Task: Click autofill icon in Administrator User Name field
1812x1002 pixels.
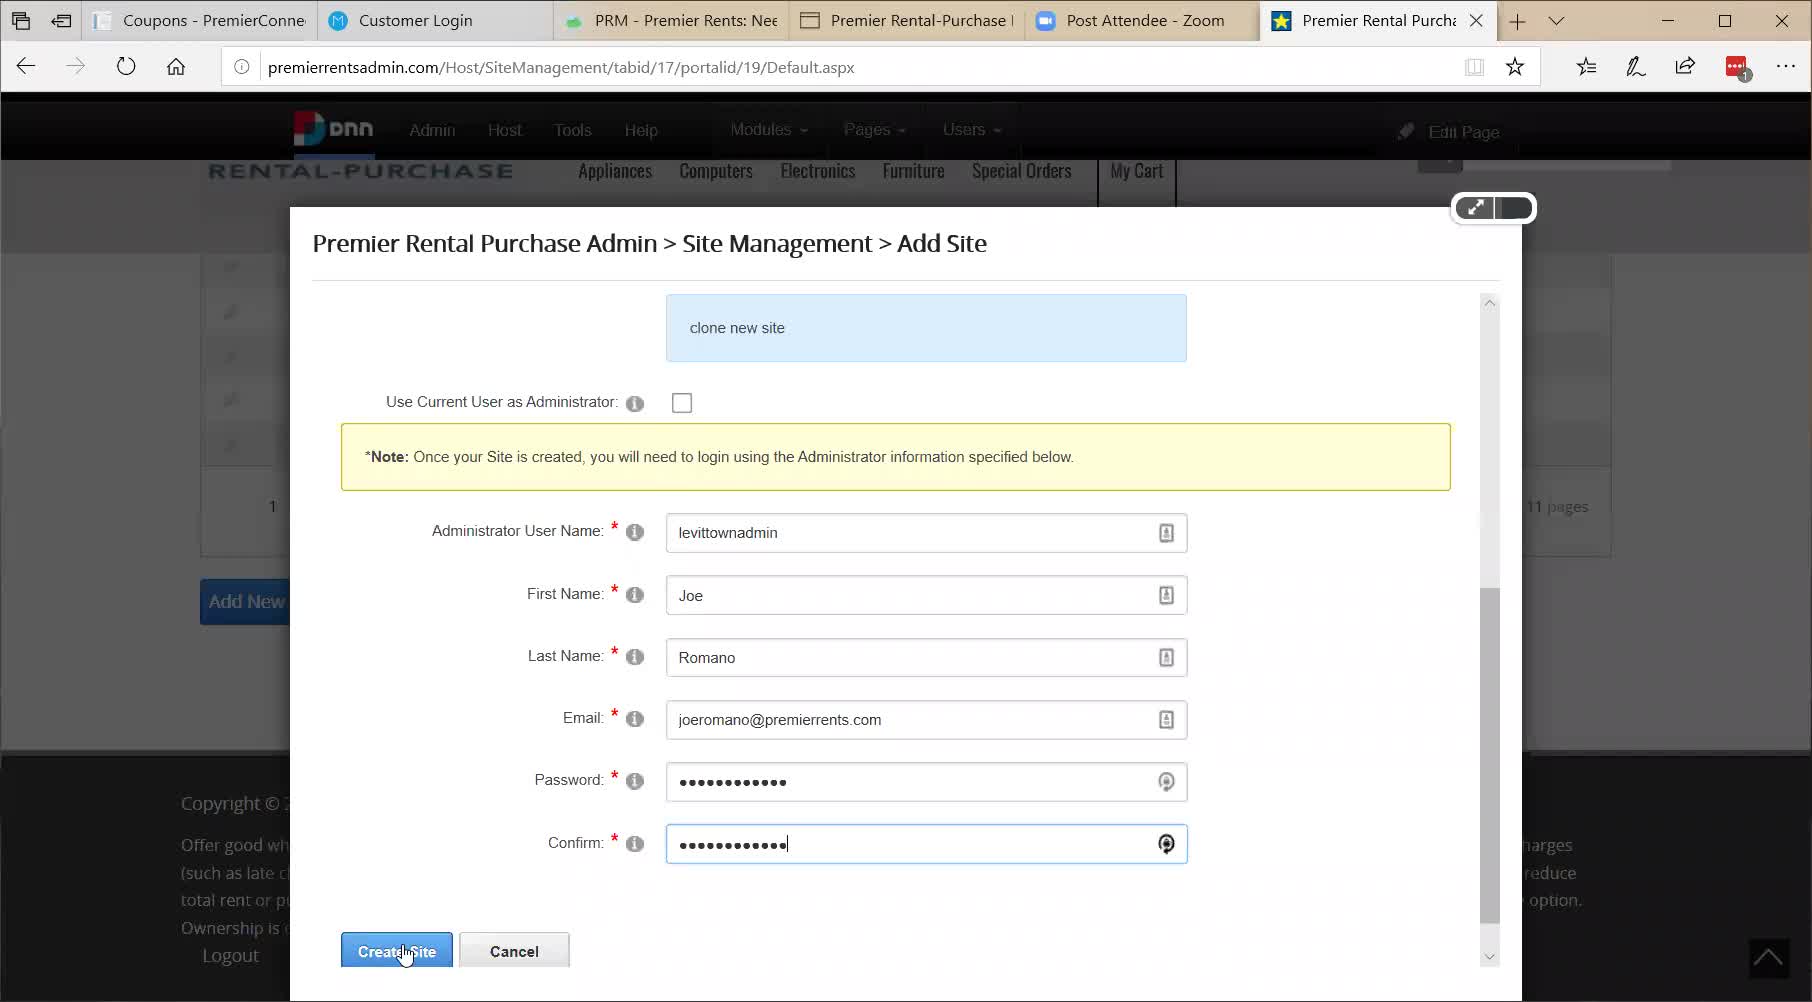Action: (x=1166, y=533)
